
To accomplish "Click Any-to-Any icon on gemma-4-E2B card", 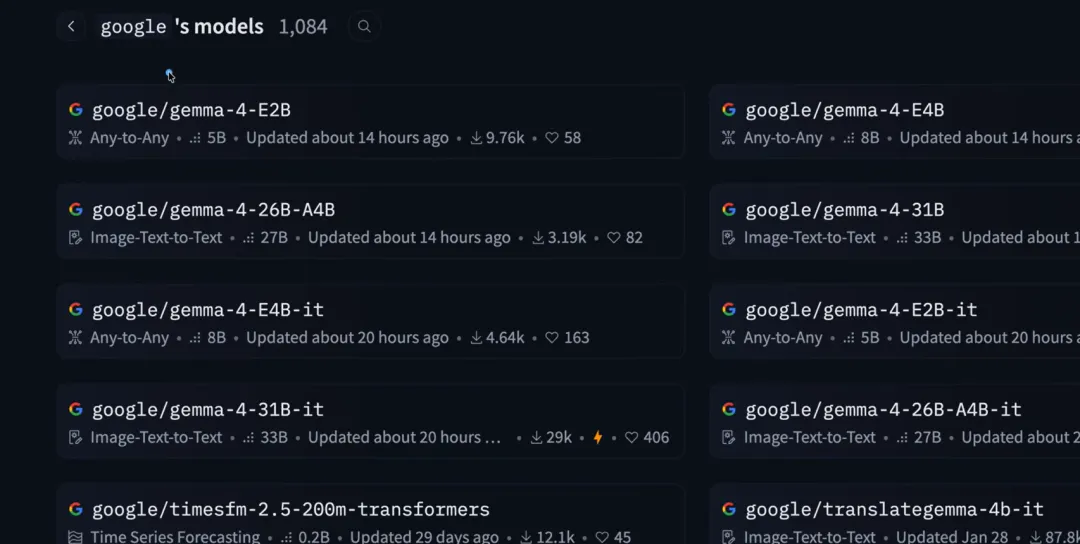I will [75, 138].
